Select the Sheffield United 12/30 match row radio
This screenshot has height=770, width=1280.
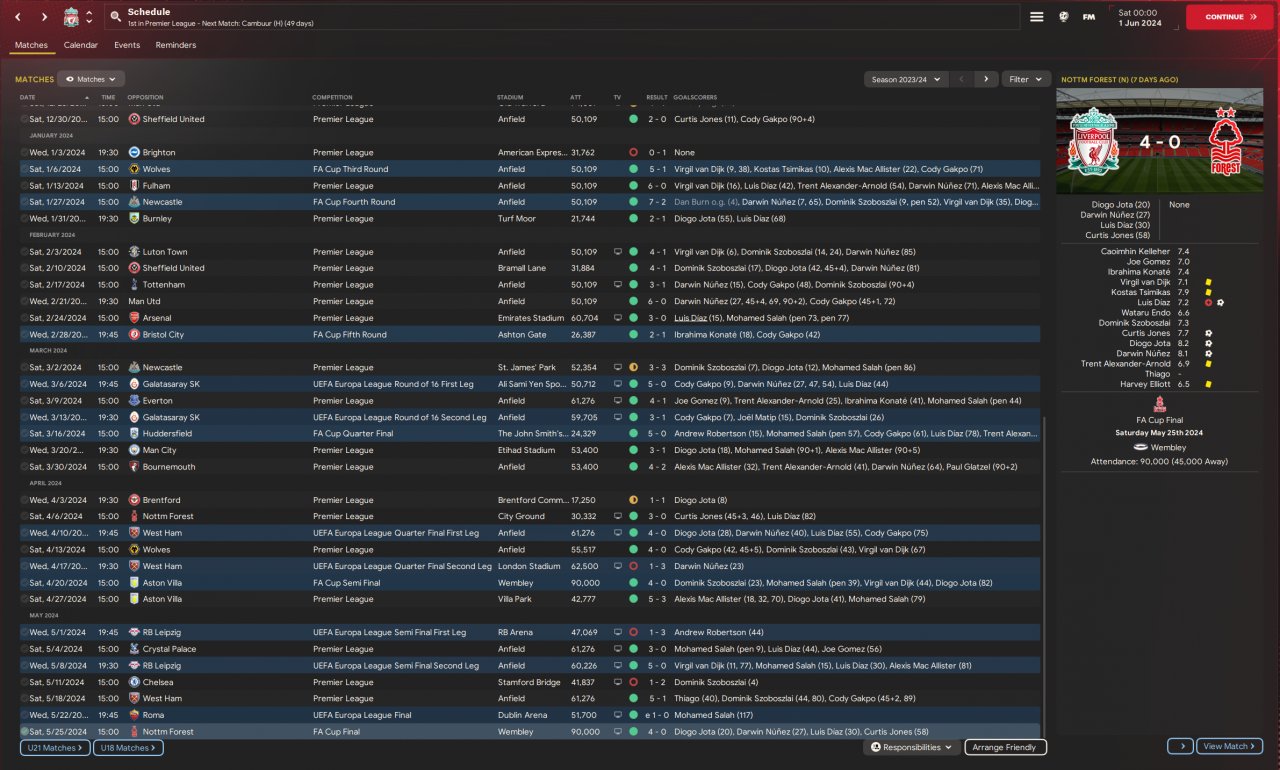click(24, 119)
